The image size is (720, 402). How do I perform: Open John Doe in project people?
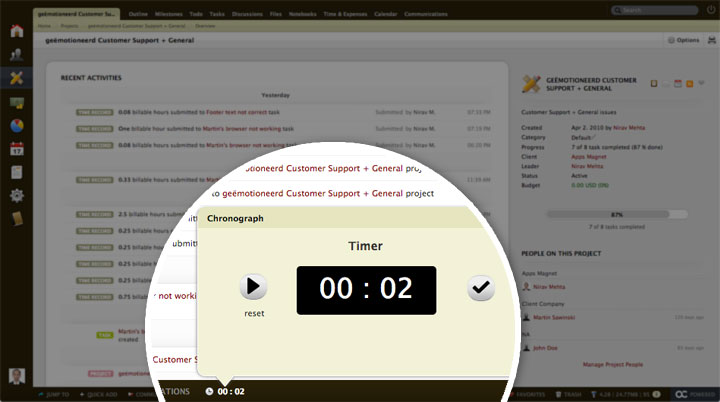point(545,348)
